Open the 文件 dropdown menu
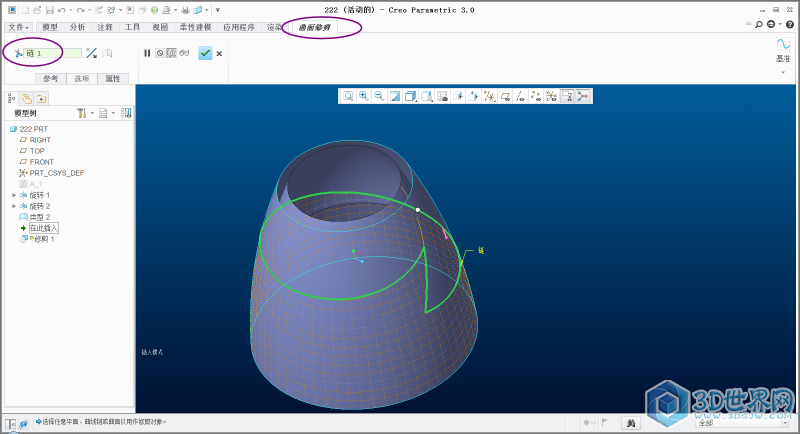 click(16, 27)
